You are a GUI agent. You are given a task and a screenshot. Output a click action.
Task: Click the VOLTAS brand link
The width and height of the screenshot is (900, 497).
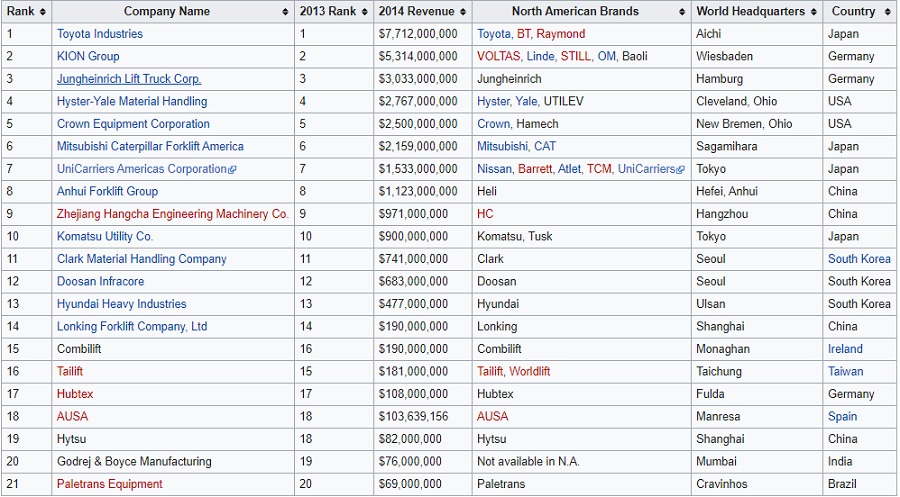[x=499, y=57]
